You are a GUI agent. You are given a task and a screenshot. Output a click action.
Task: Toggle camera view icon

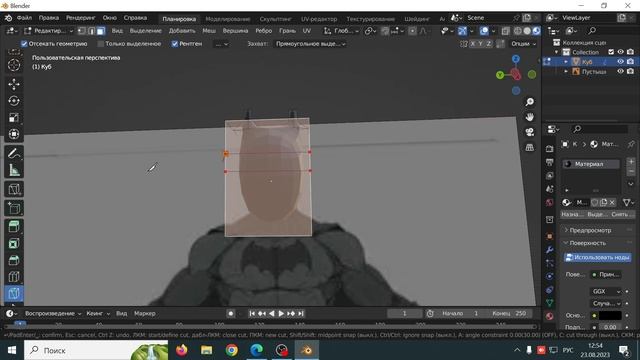[529, 132]
